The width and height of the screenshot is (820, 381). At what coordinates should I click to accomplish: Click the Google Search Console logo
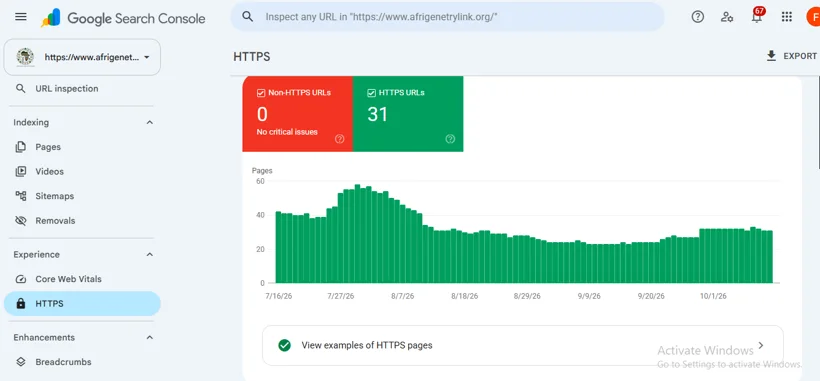coord(123,18)
